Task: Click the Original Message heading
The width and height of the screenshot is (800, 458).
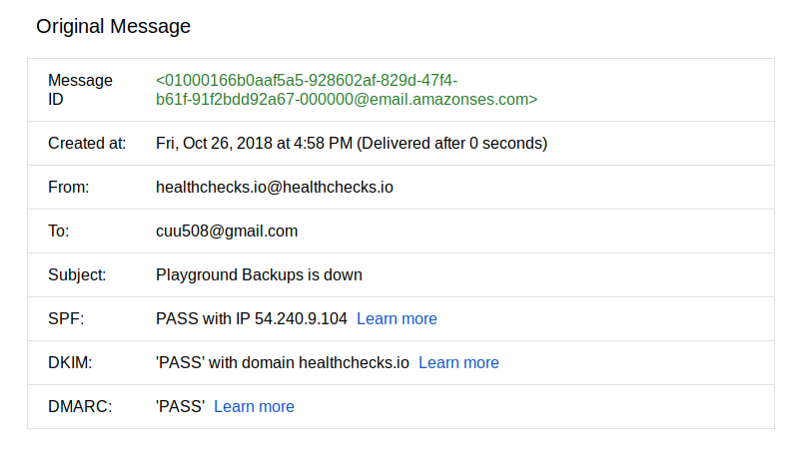Action: click(113, 26)
